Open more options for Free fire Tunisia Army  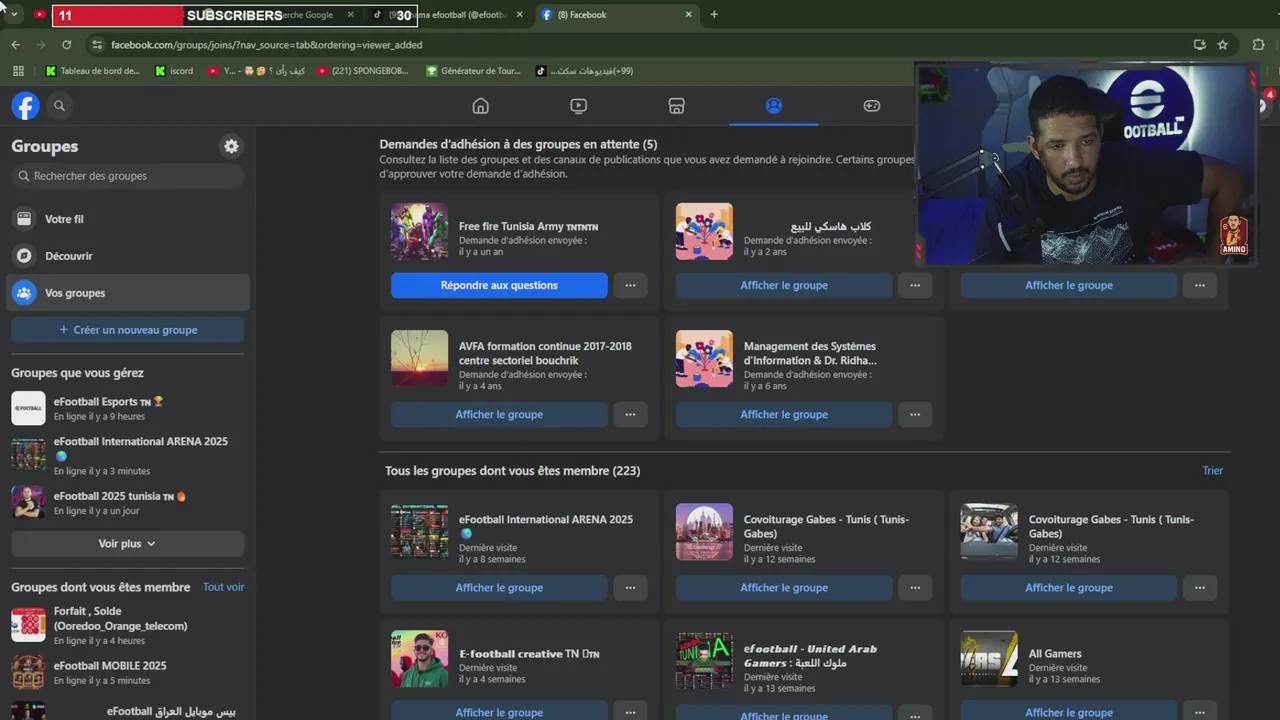[630, 285]
